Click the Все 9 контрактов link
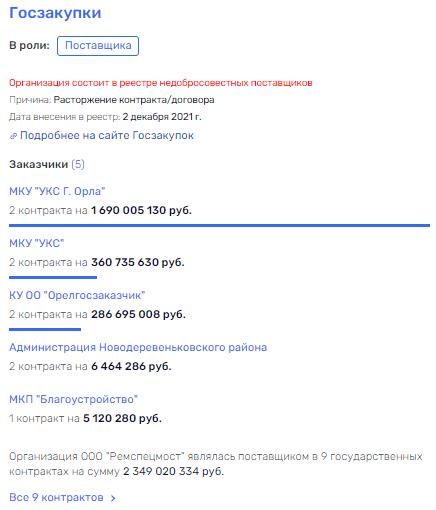This screenshot has height=510, width=436. 56,497
